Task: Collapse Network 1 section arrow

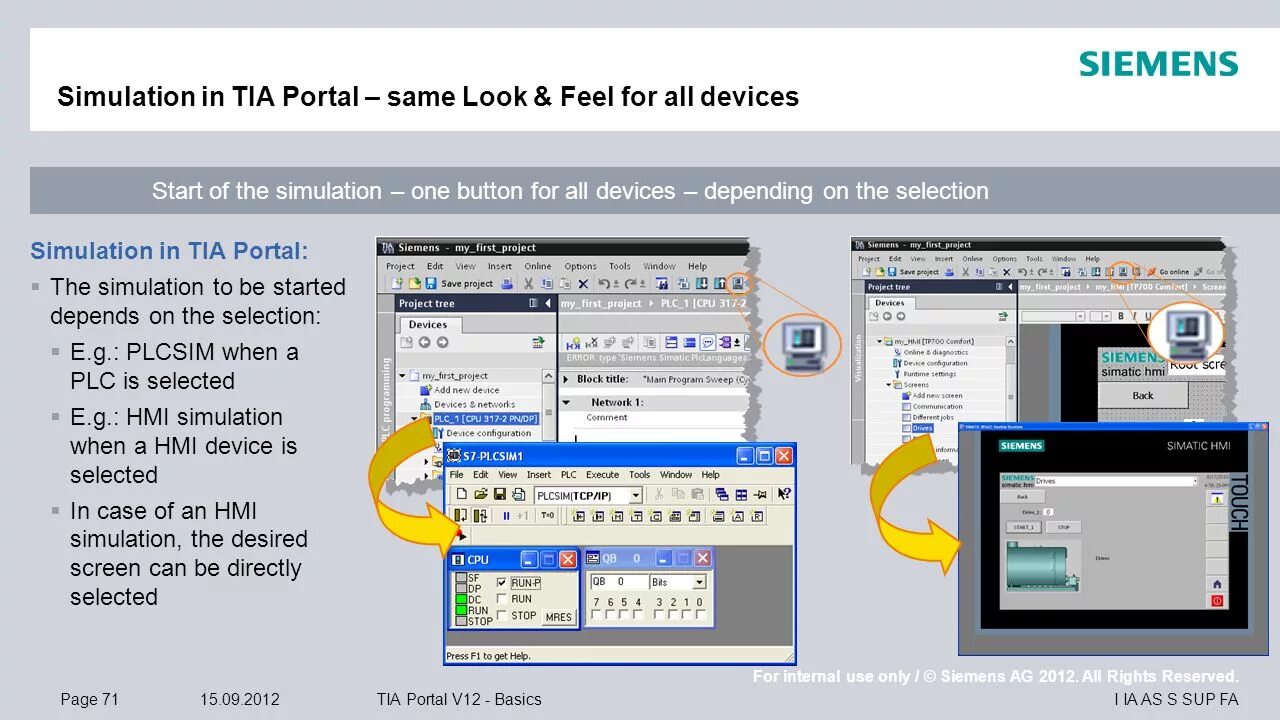Action: (566, 402)
